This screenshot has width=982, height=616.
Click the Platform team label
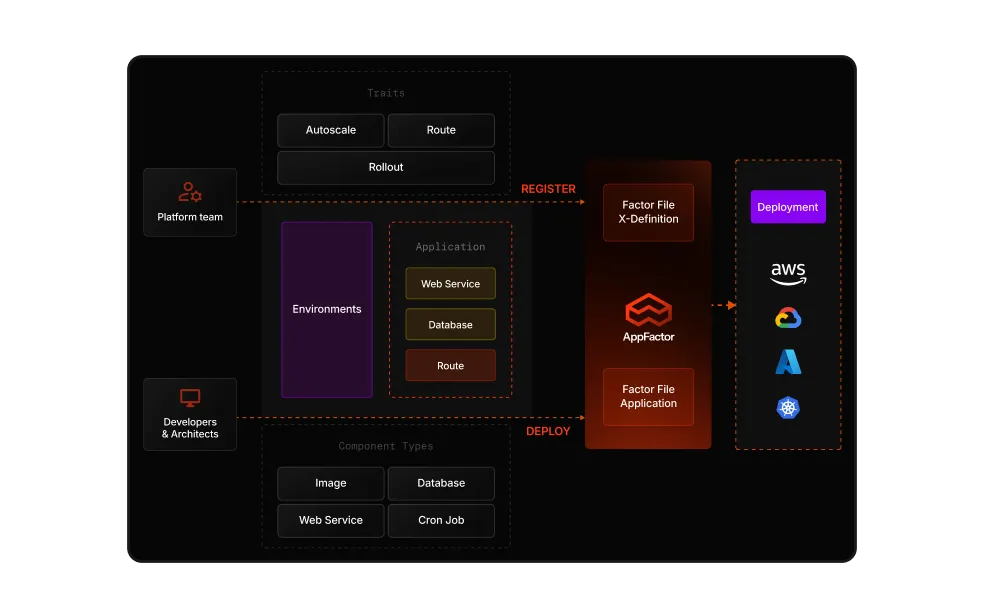[x=190, y=217]
